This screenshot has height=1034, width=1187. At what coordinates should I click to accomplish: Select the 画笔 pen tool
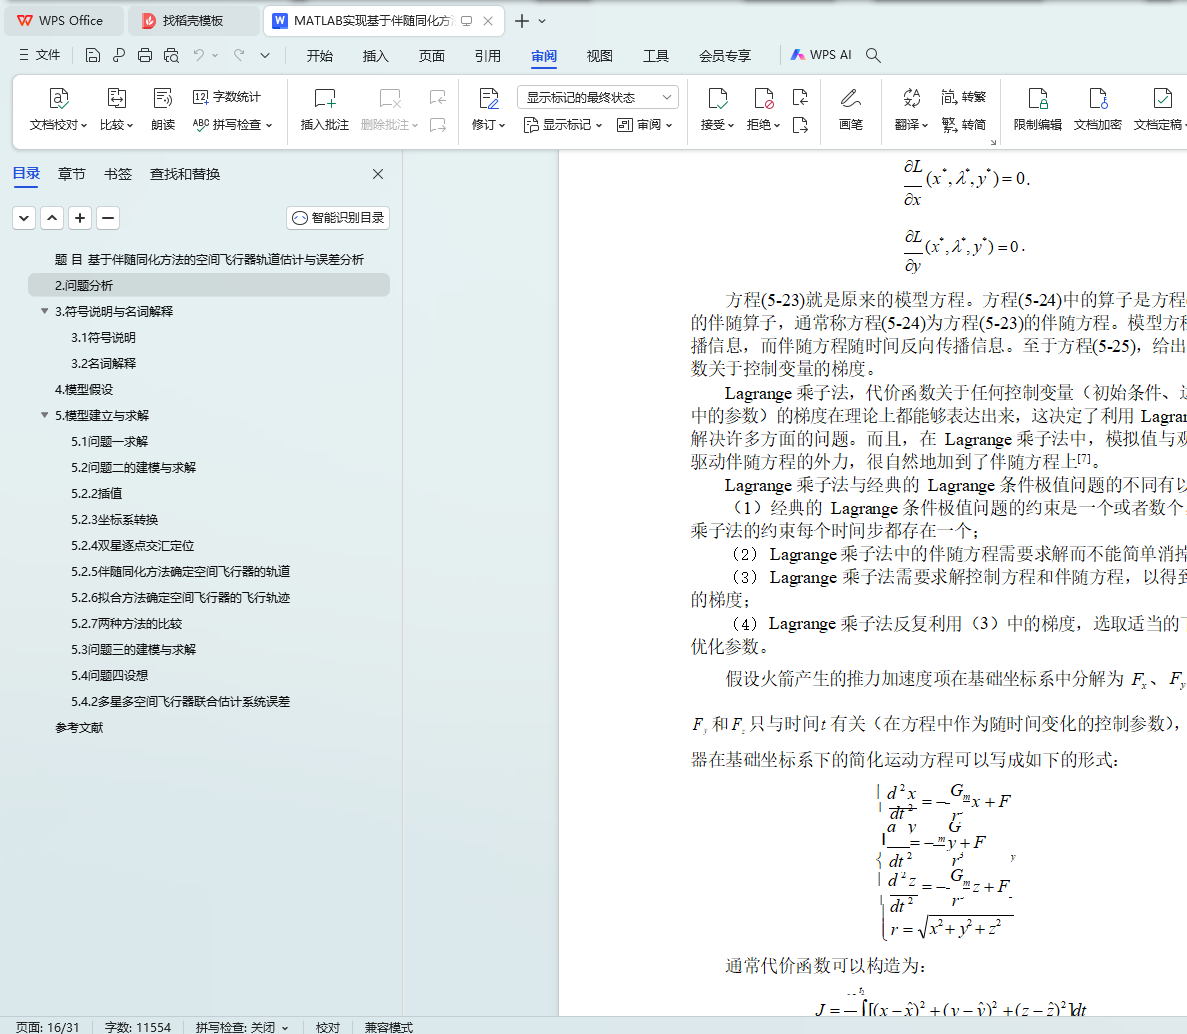point(851,109)
